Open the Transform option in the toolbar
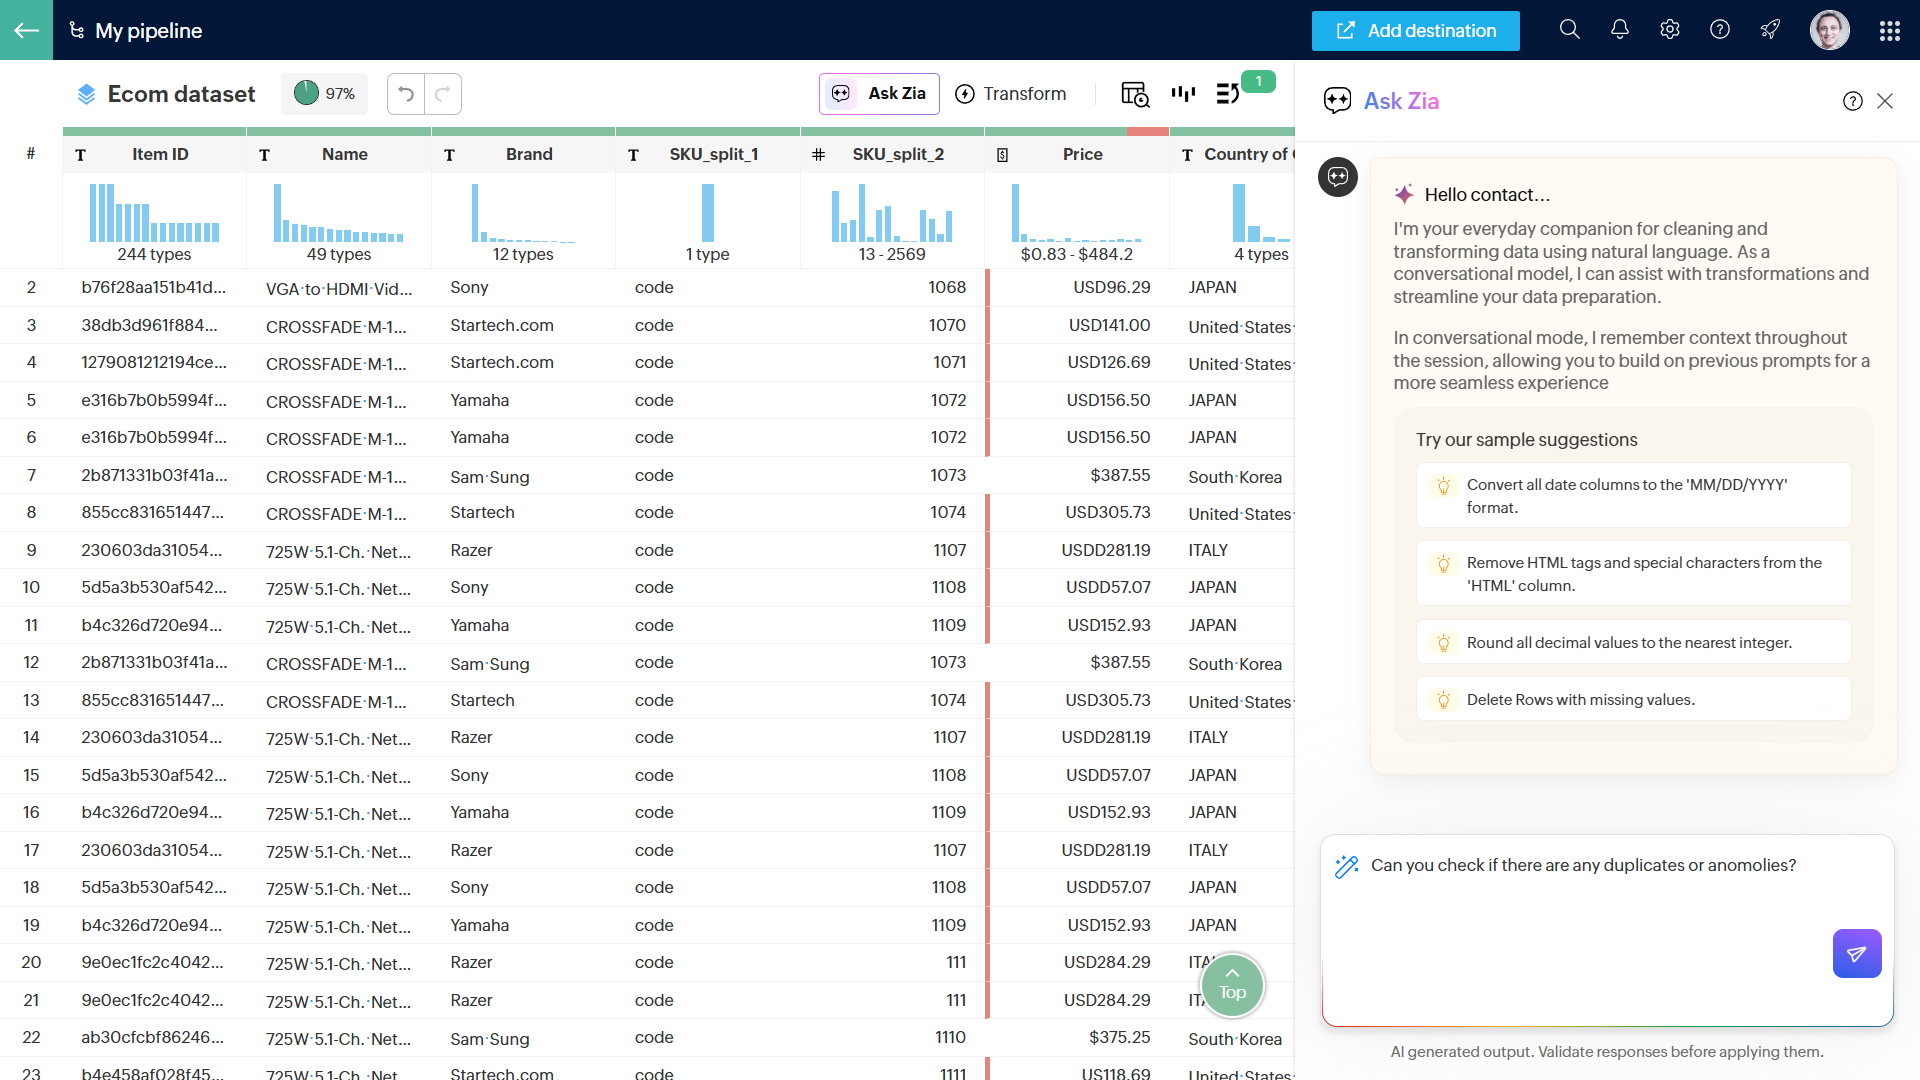Screen dimensions: 1920x1080 pyautogui.click(x=1010, y=93)
